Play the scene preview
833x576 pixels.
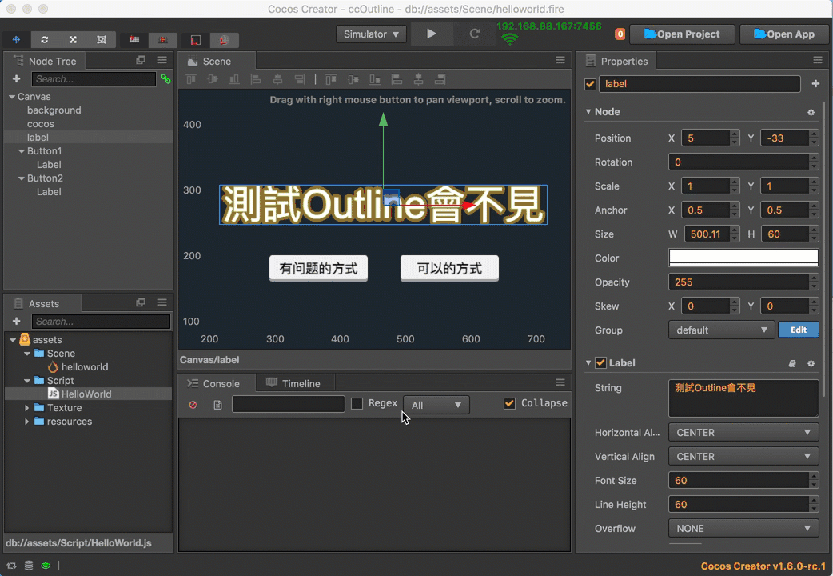pyautogui.click(x=431, y=34)
